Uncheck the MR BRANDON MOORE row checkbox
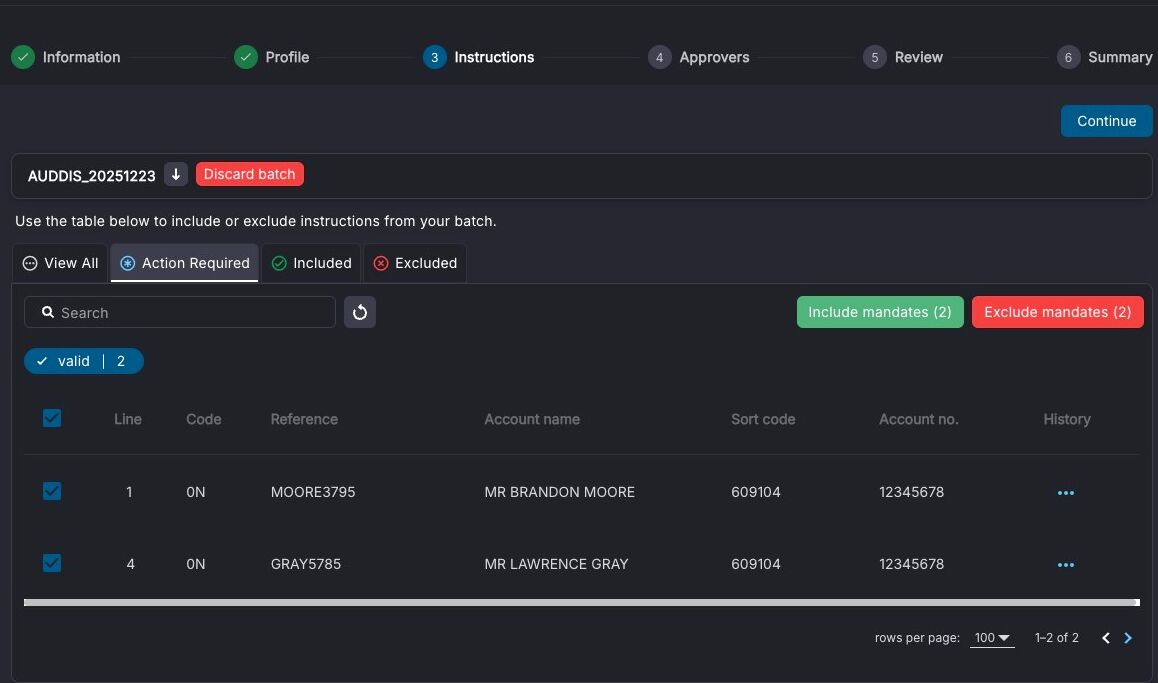The image size is (1158, 683). pyautogui.click(x=52, y=491)
